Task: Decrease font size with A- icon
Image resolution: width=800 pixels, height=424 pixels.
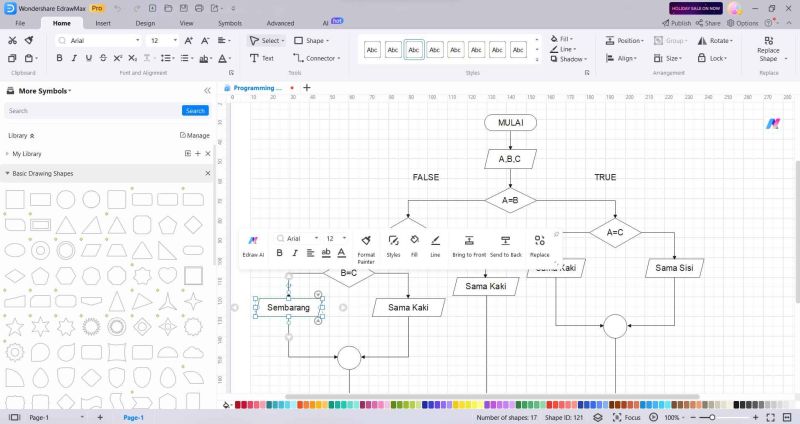Action: click(205, 40)
